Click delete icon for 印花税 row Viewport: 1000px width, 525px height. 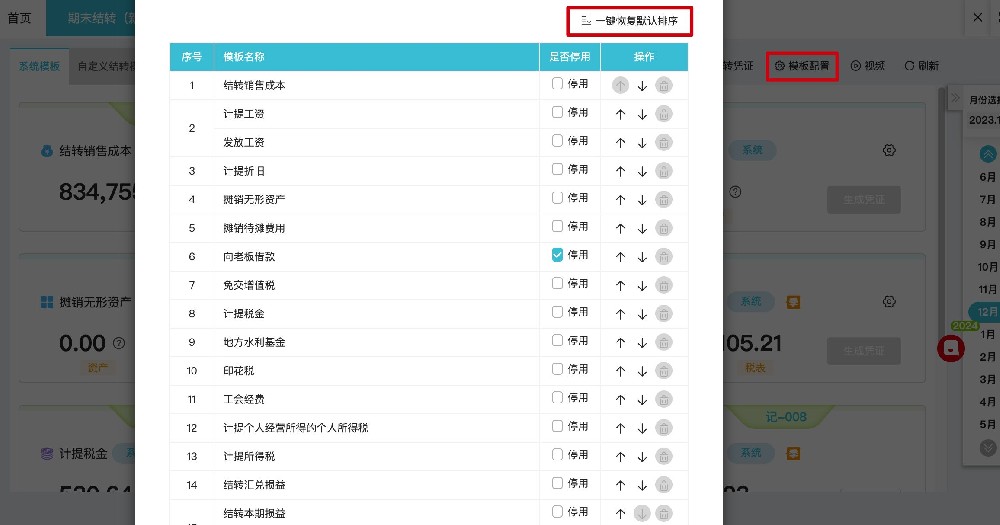tap(664, 371)
